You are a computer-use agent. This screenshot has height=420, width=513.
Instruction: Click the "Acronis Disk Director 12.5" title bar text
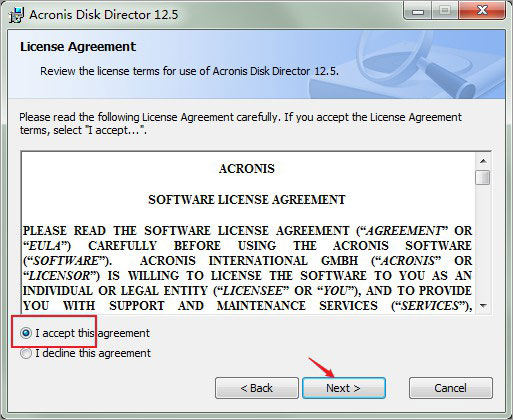(x=104, y=15)
